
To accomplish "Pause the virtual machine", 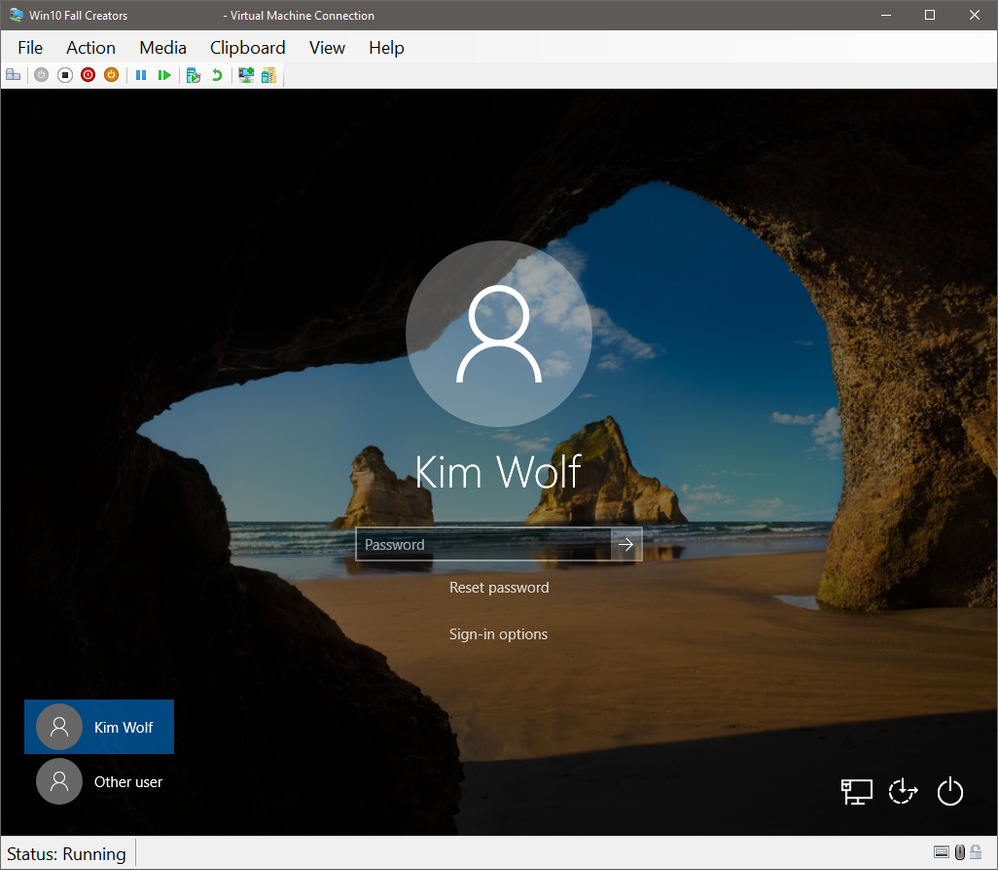I will (x=141, y=75).
